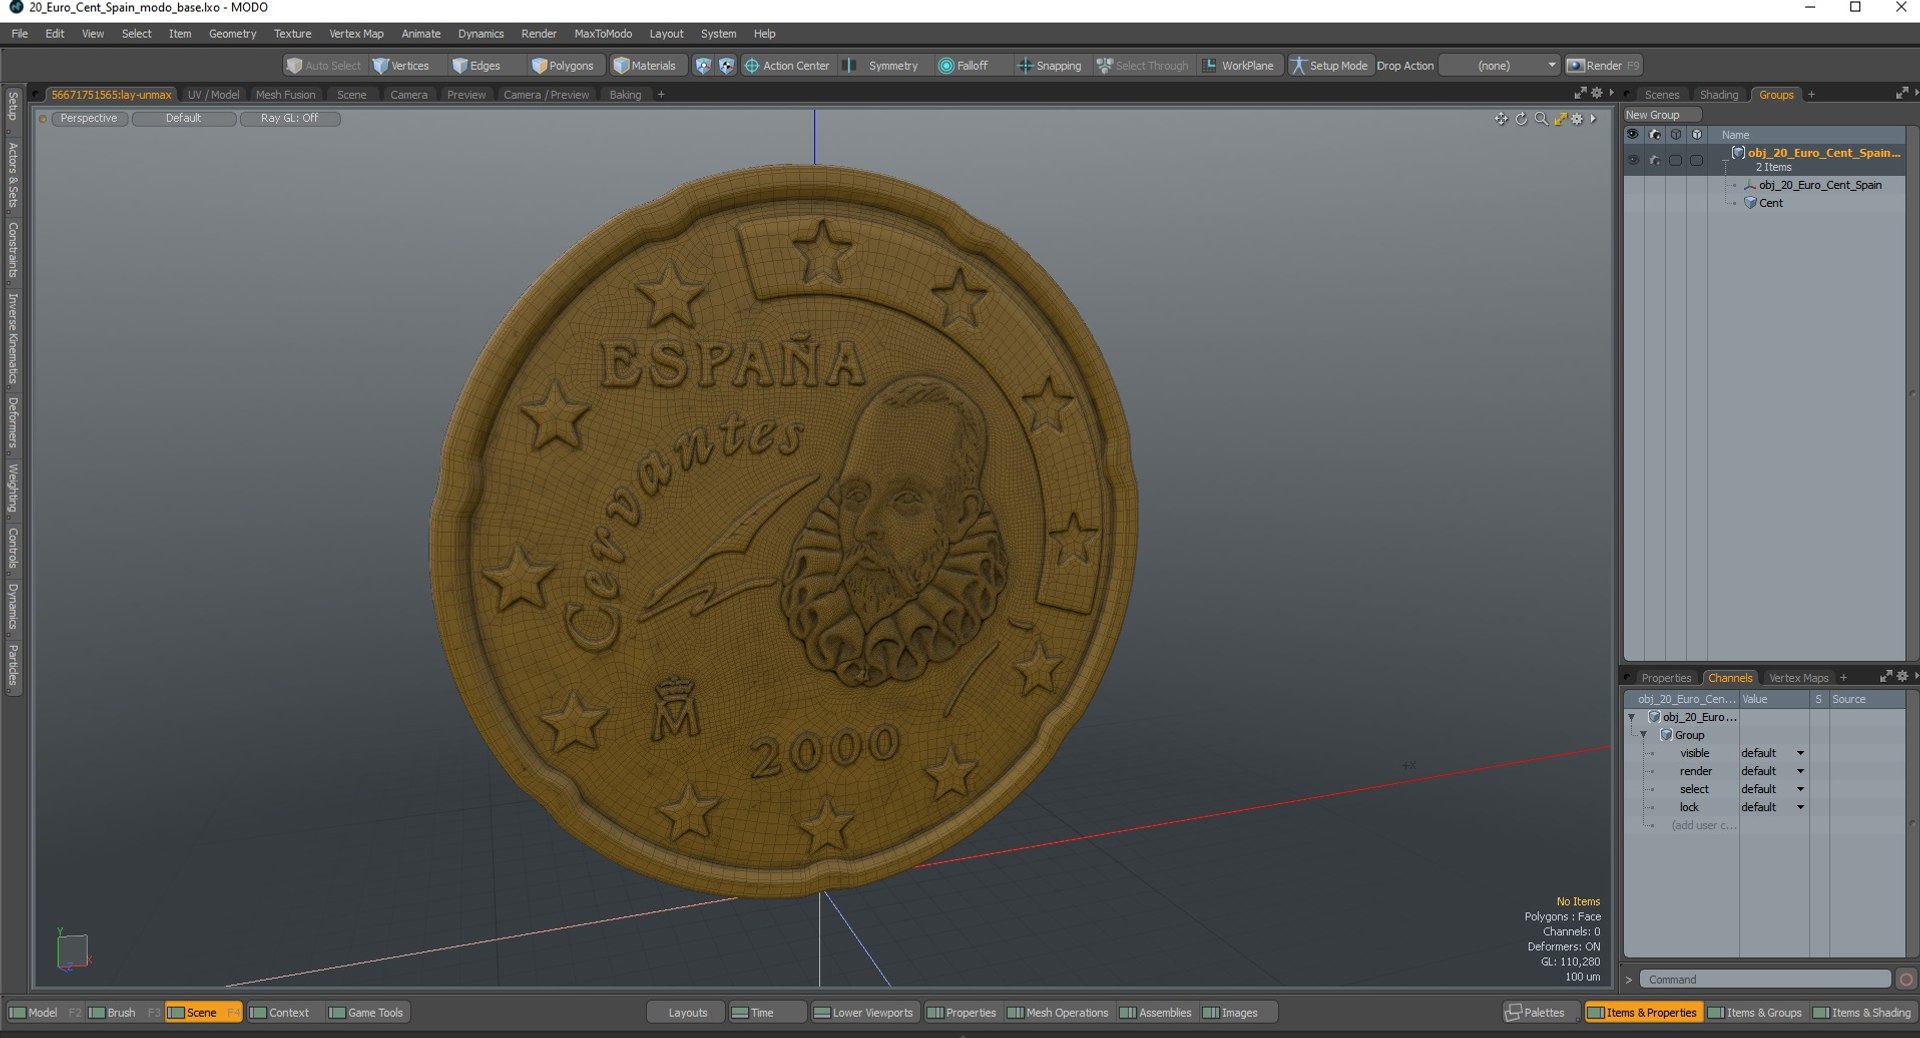Click the viewport zoom magnifier icon
This screenshot has width=1920, height=1038.
pos(1541,119)
